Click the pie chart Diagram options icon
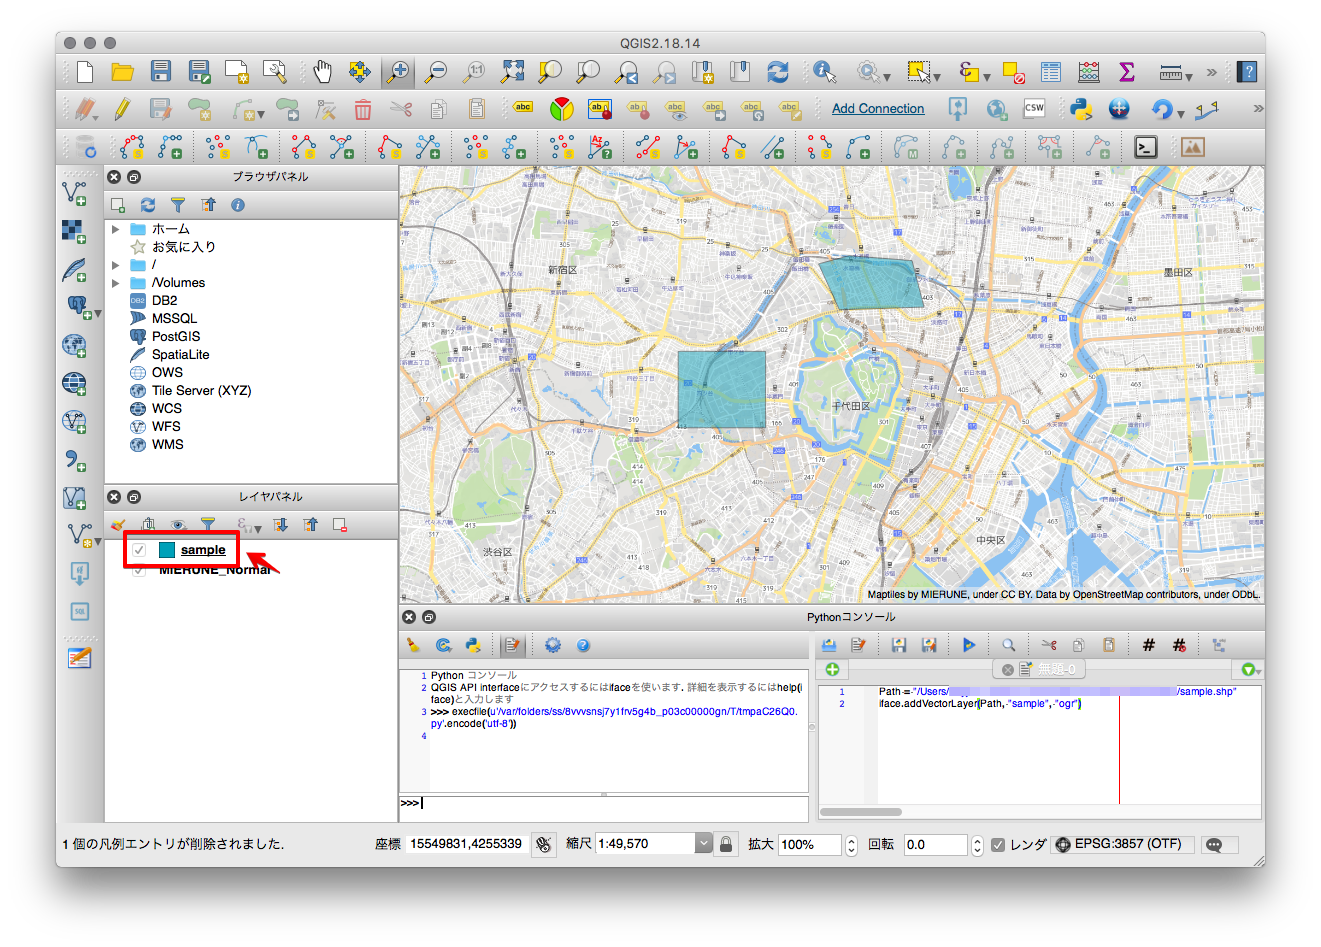Screen dimensions: 1321x947 (561, 109)
